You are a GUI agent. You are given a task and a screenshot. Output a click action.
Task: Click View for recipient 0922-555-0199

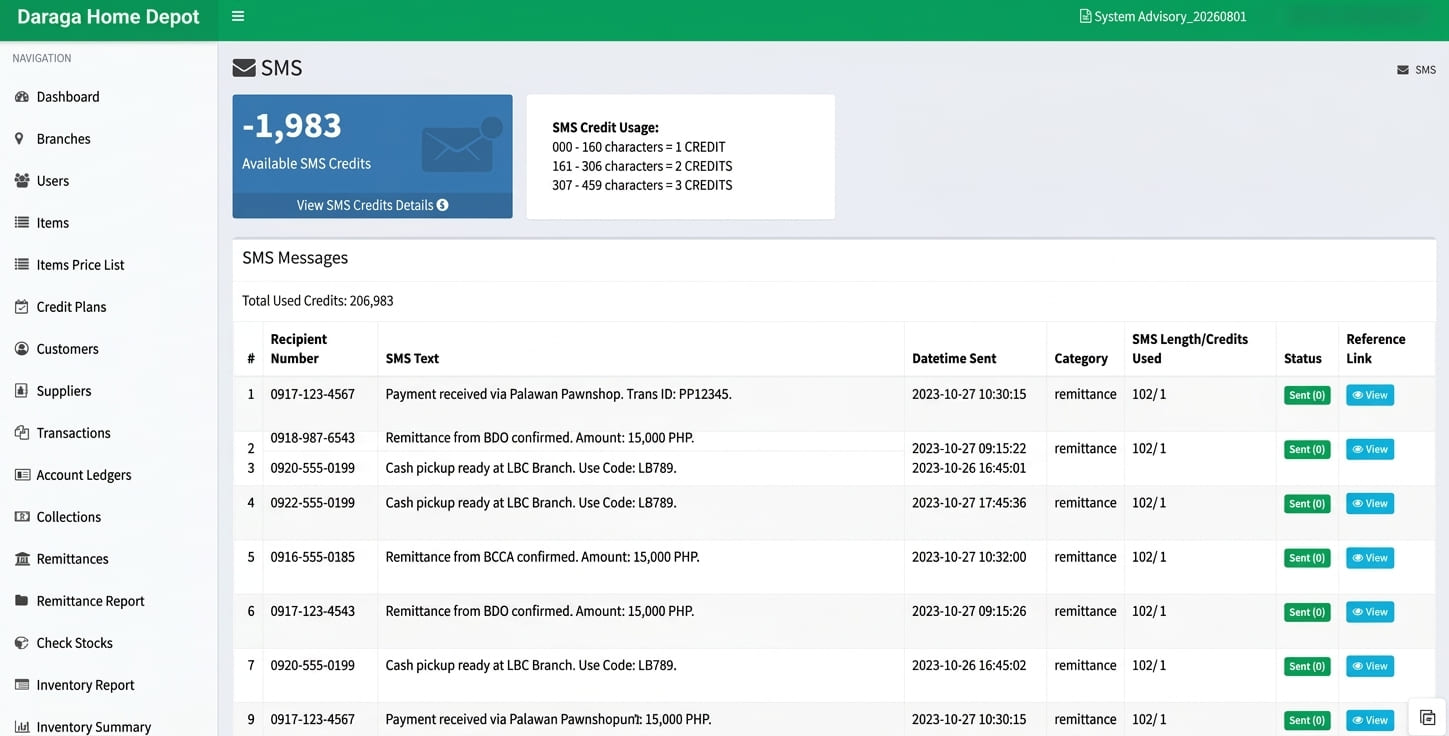click(x=1370, y=503)
